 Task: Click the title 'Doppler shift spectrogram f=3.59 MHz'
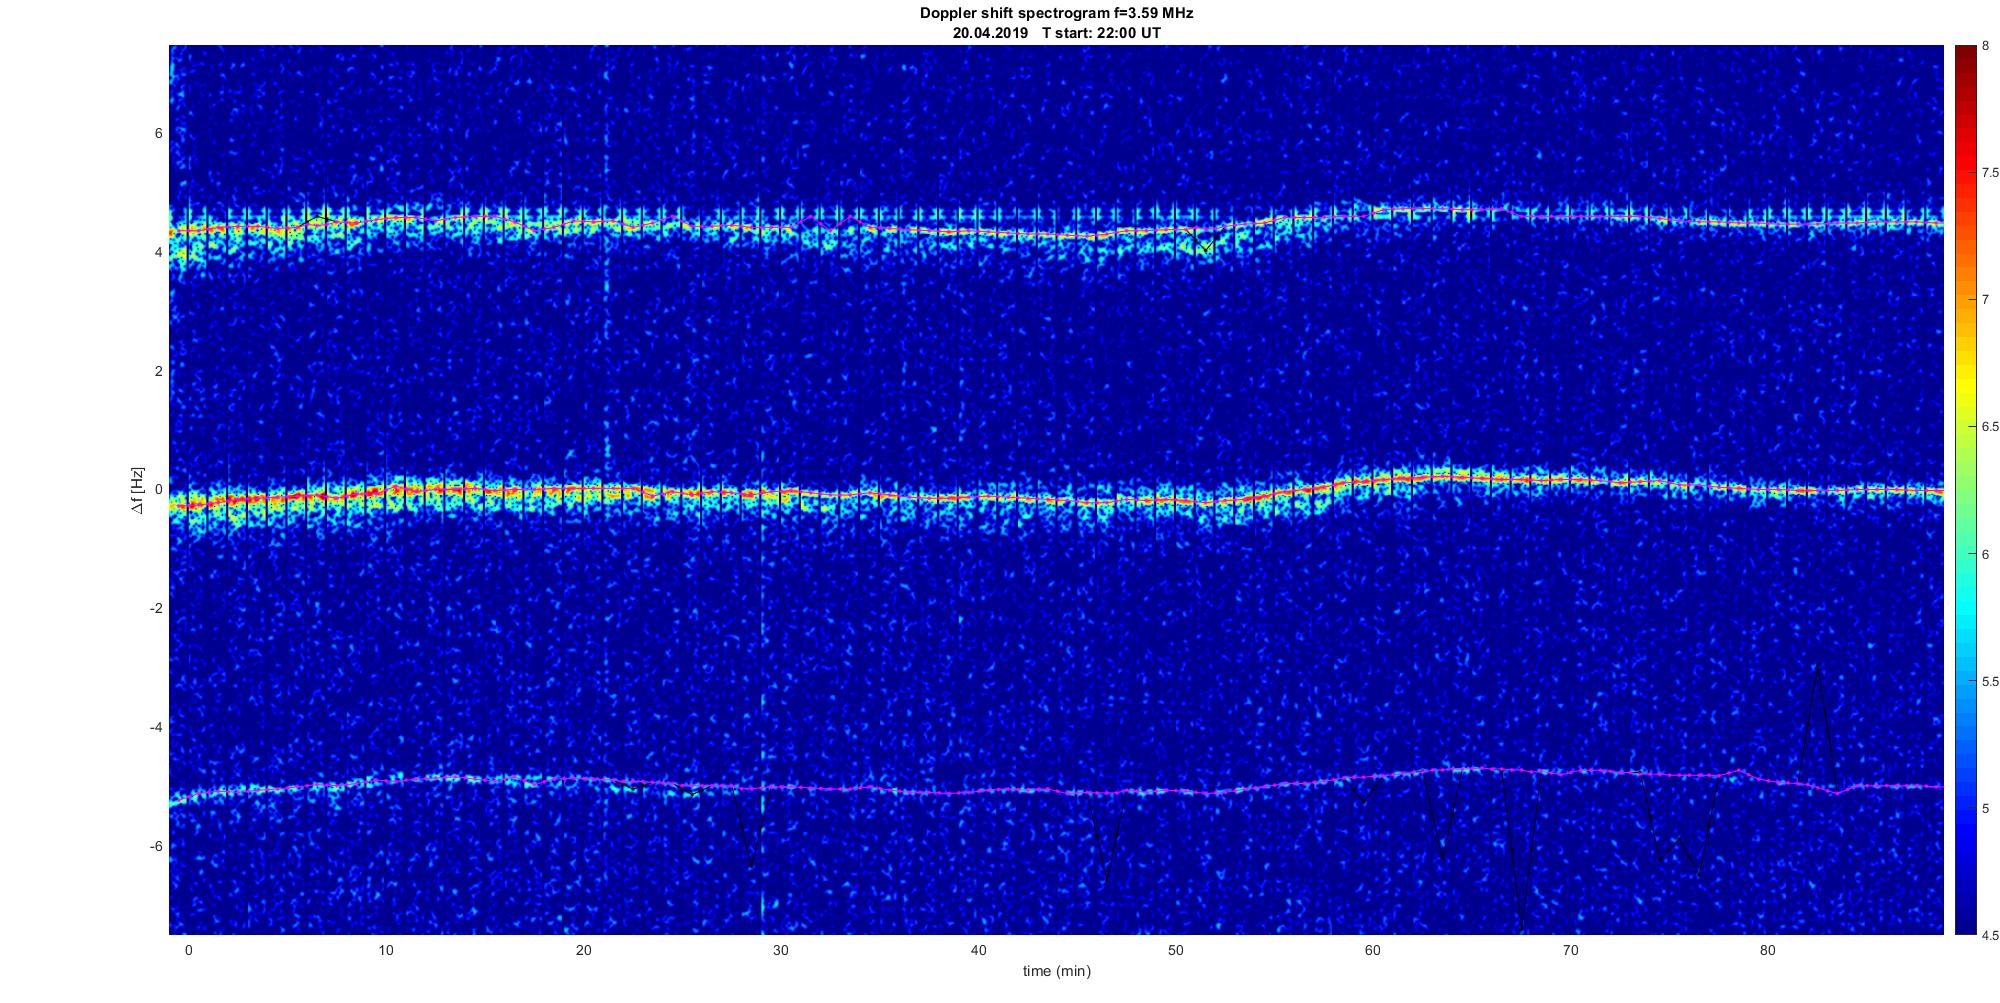pyautogui.click(x=1056, y=14)
